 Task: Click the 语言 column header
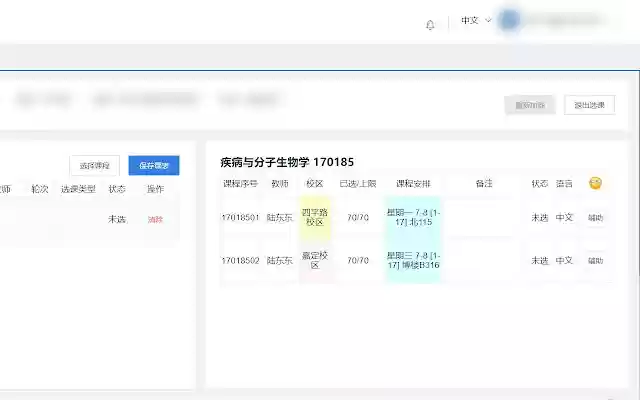(x=564, y=184)
